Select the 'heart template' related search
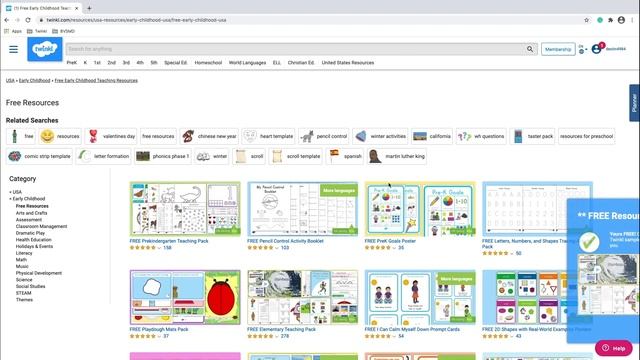 coord(268,136)
